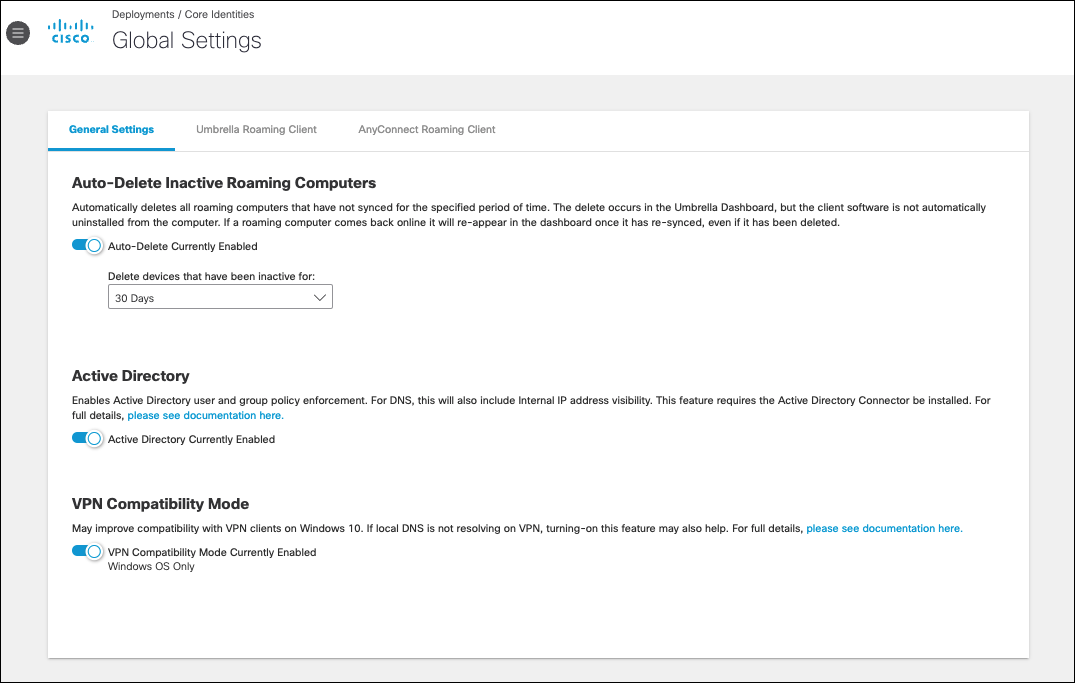
Task: Select the General Settings tab
Action: [111, 130]
